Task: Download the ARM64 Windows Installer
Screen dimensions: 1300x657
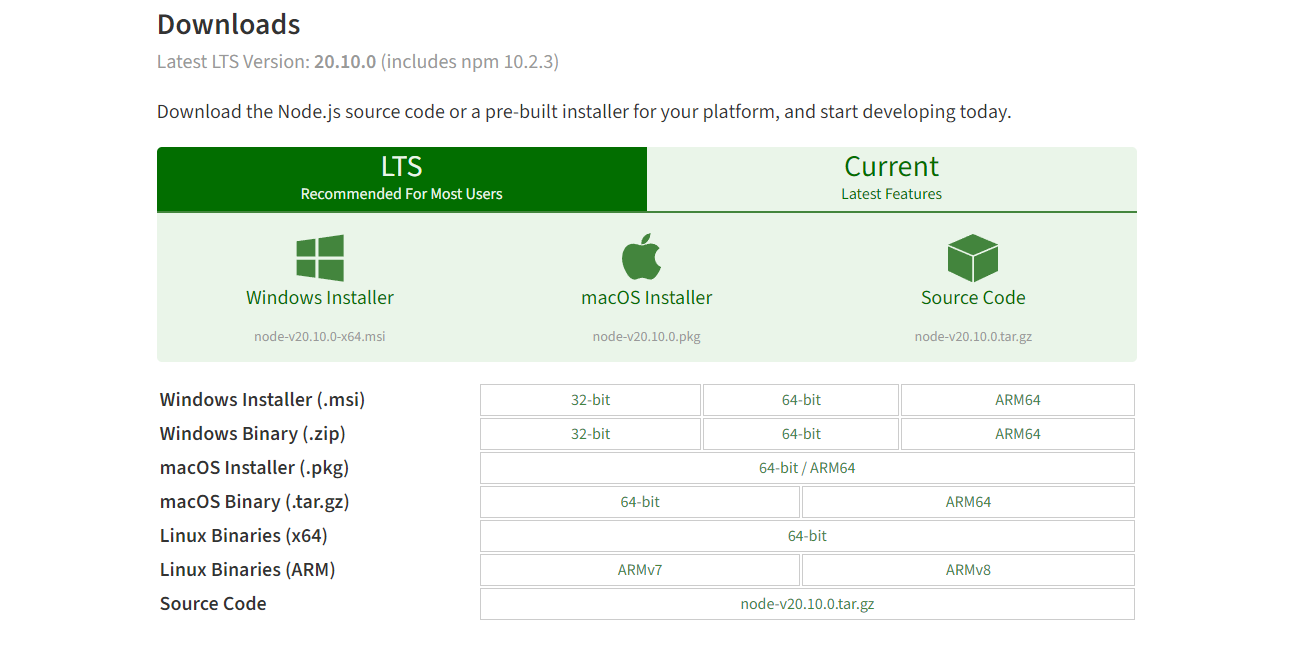Action: click(1018, 399)
